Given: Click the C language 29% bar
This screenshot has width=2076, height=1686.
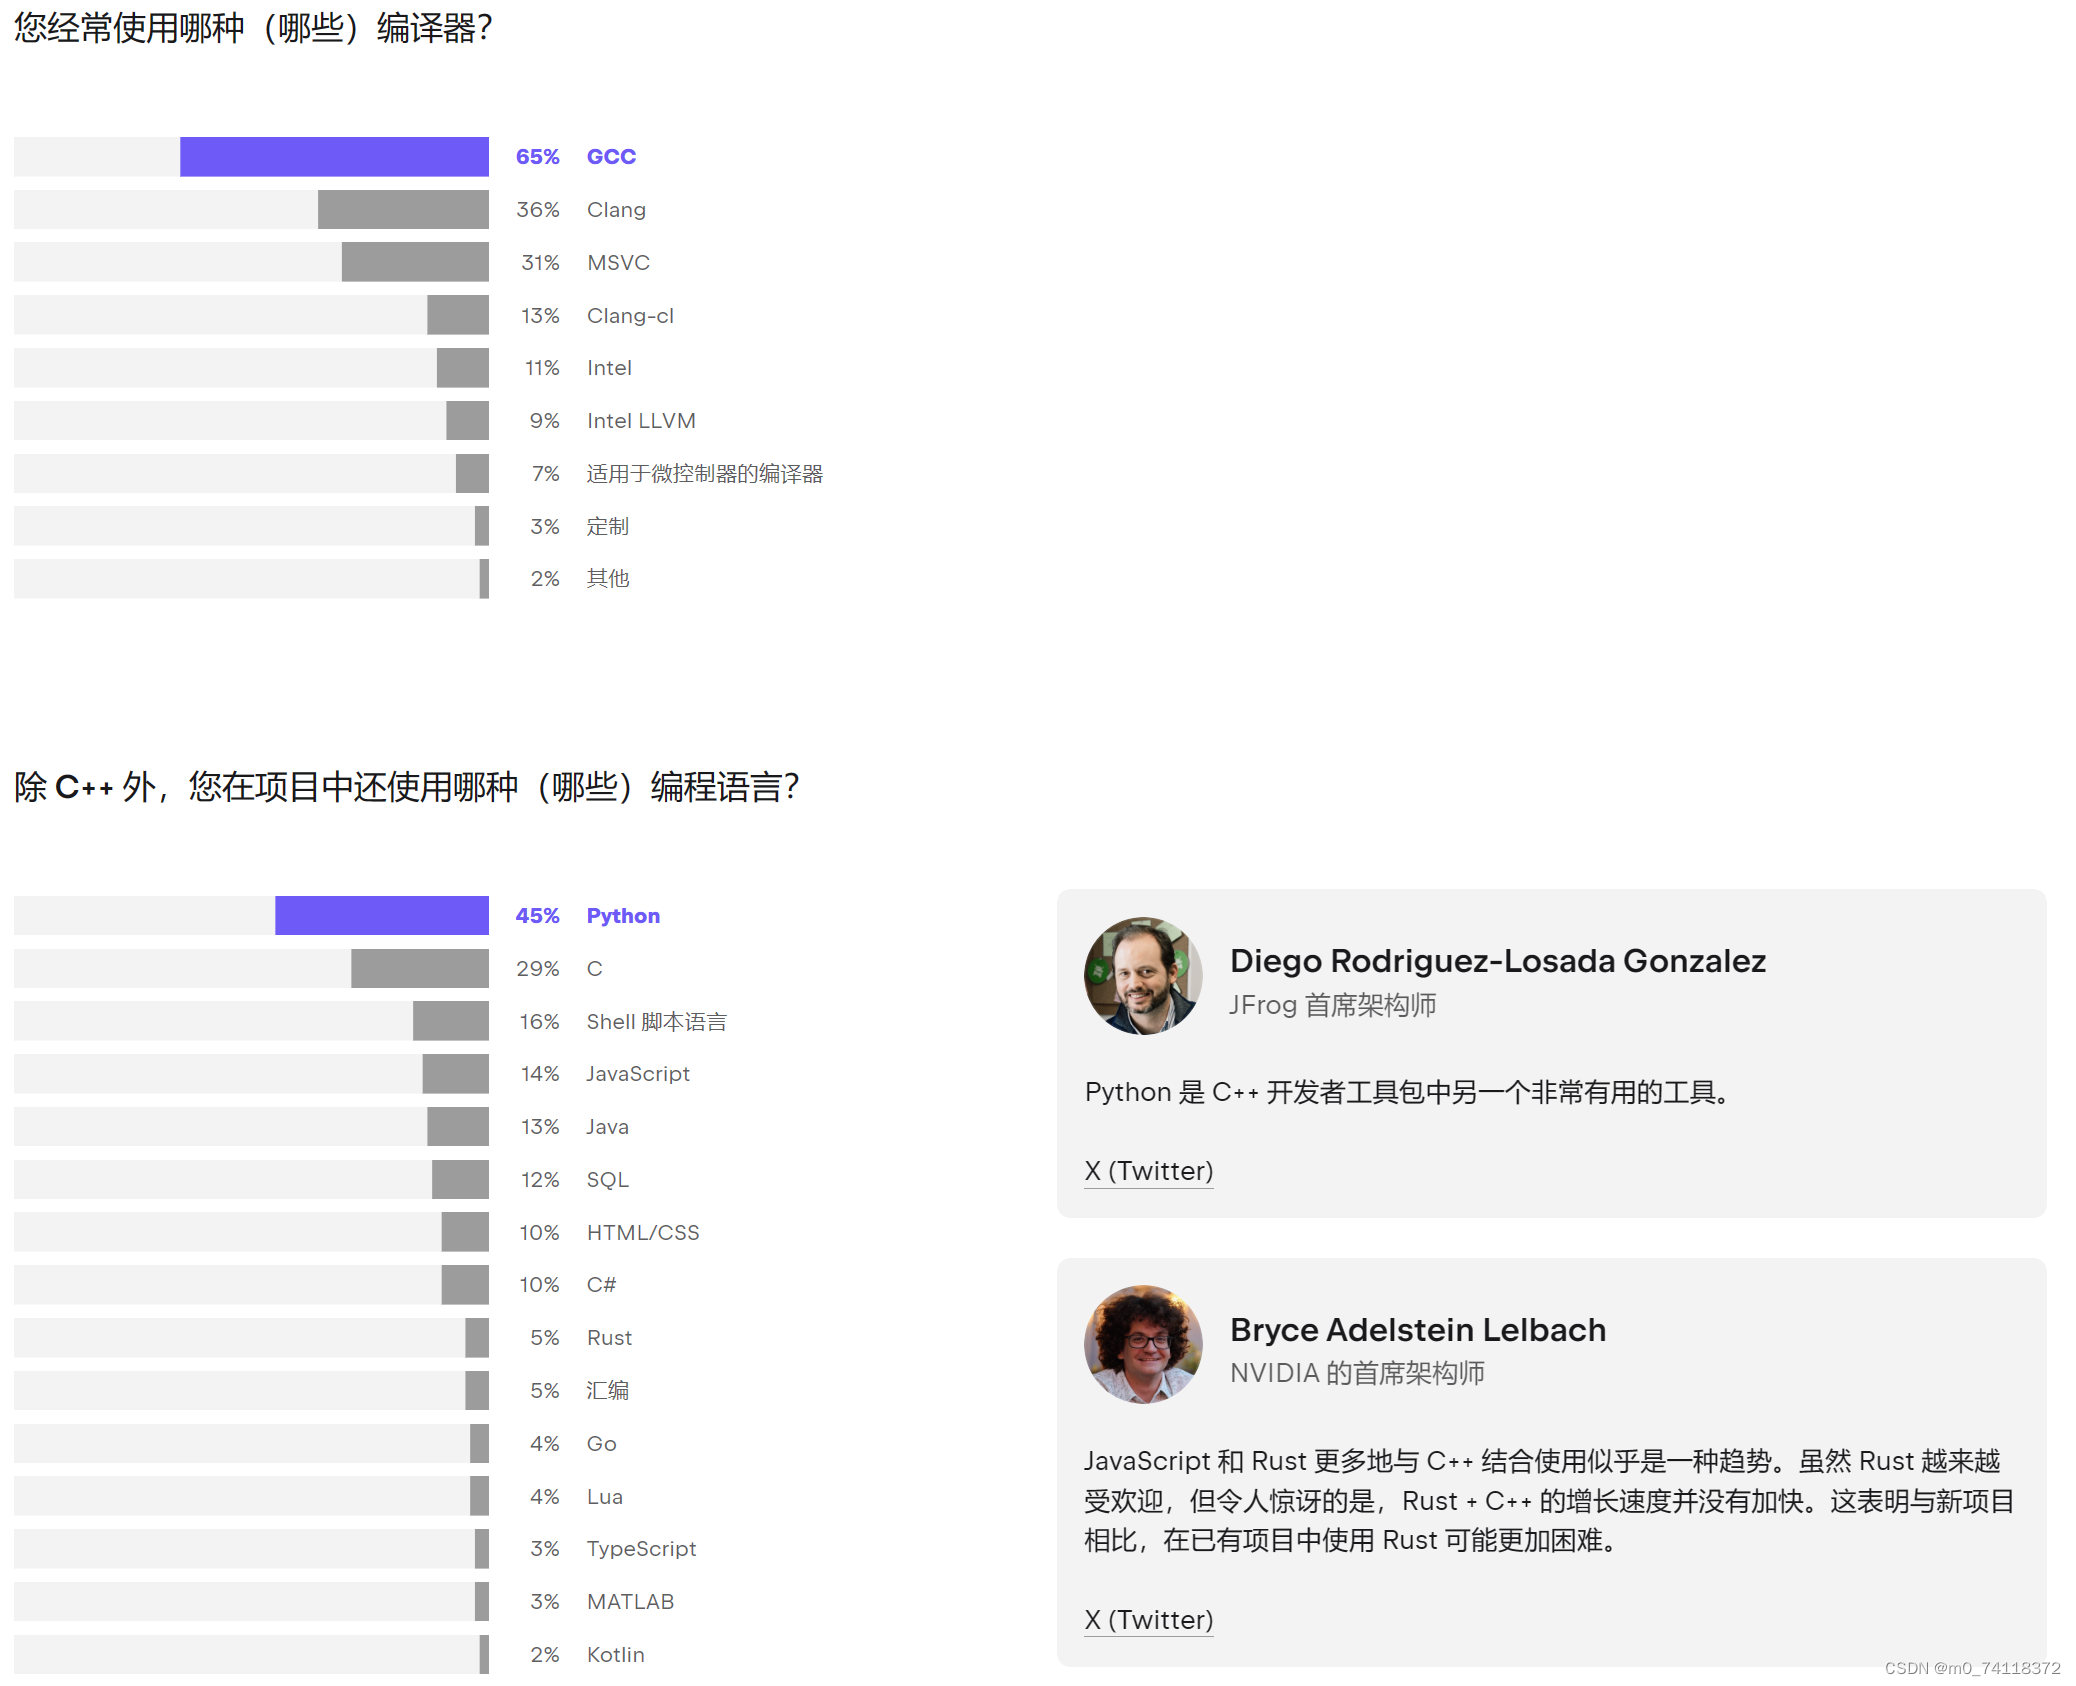Looking at the screenshot, I should point(420,969).
